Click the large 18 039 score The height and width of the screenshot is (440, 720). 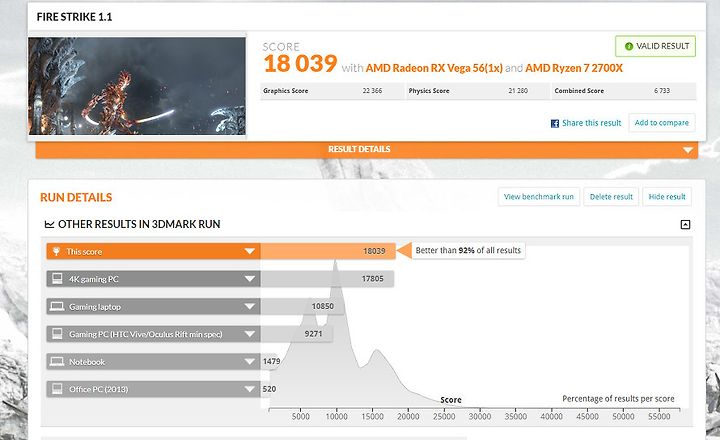(x=300, y=63)
